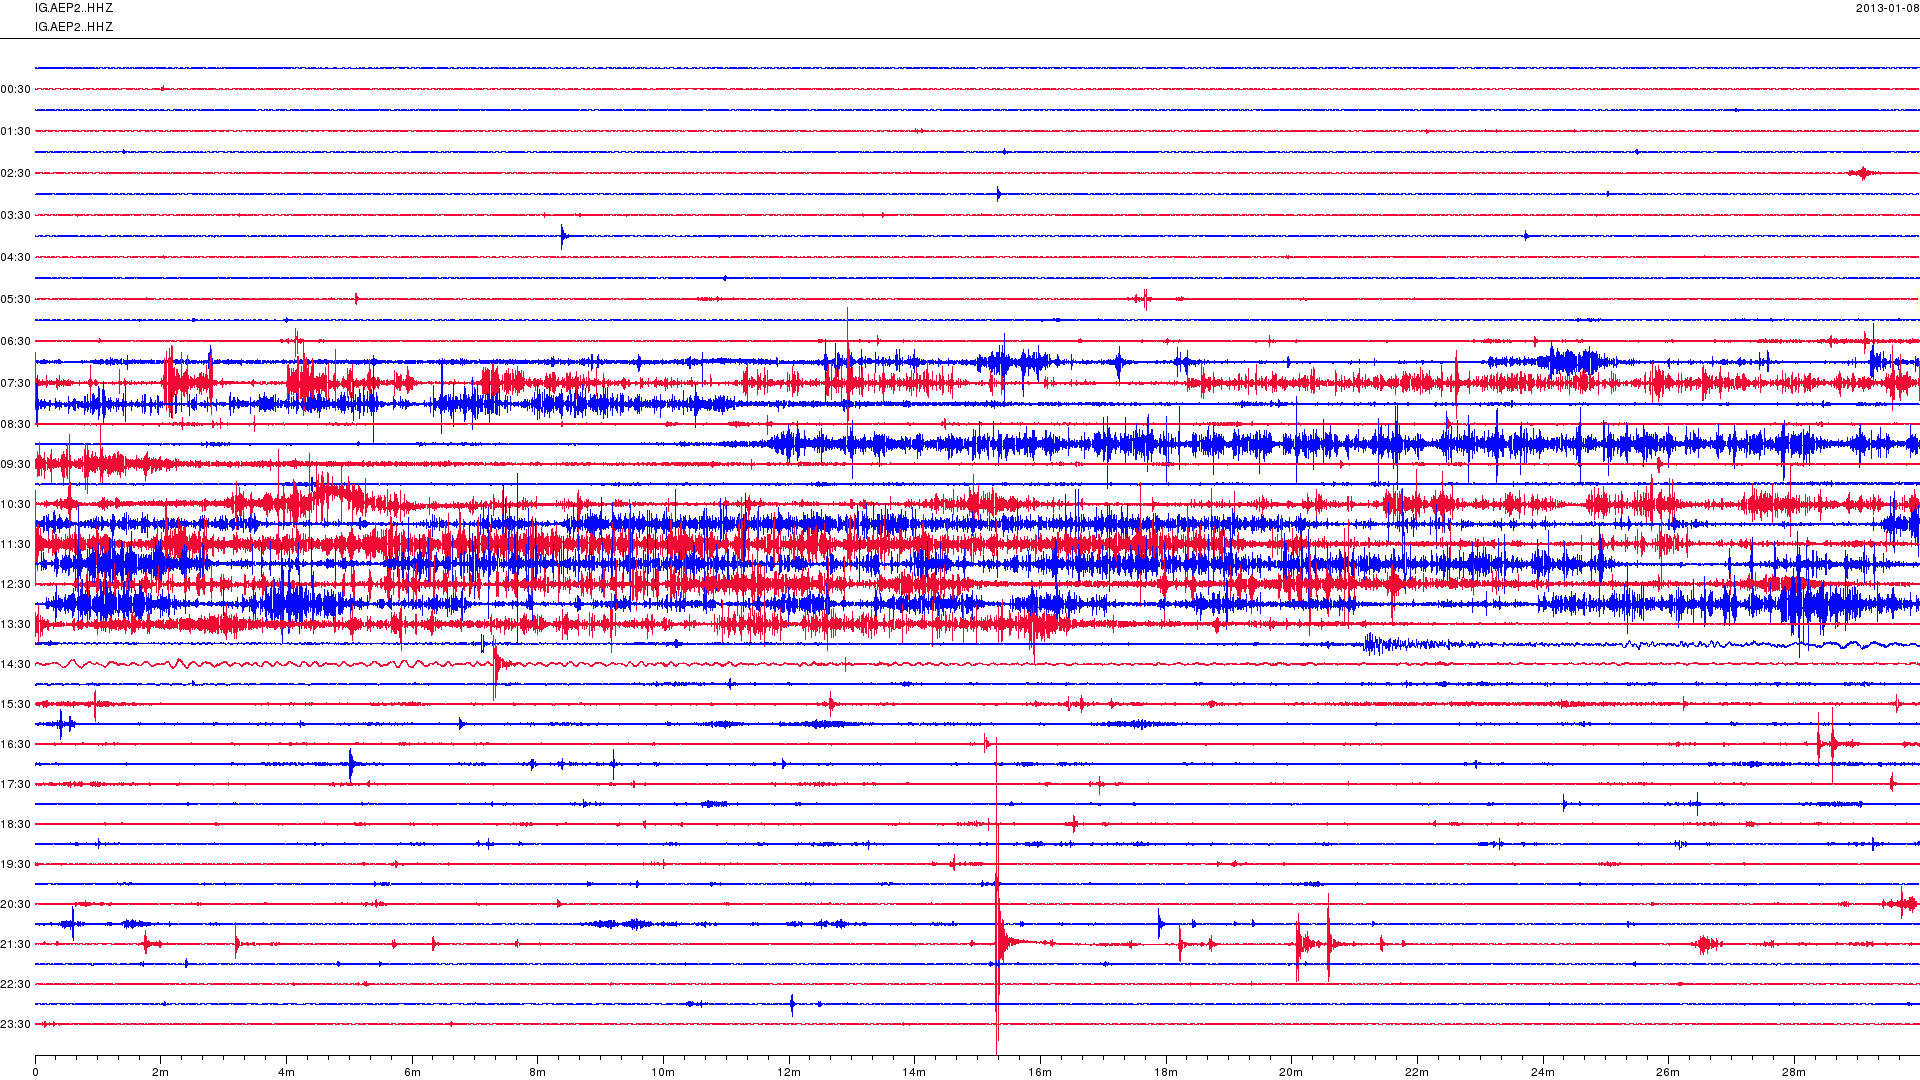Click the 18m axis tick label
Image resolution: width=1920 pixels, height=1080 pixels.
click(1166, 1072)
